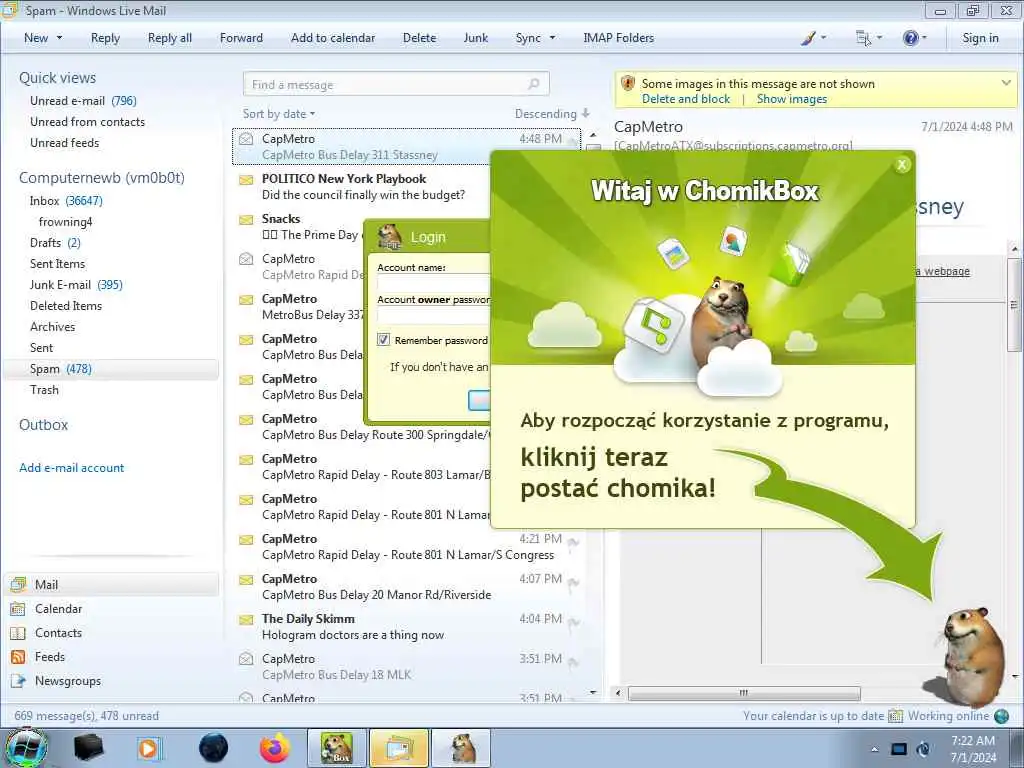
Task: Click Sign in button
Action: click(x=980, y=38)
